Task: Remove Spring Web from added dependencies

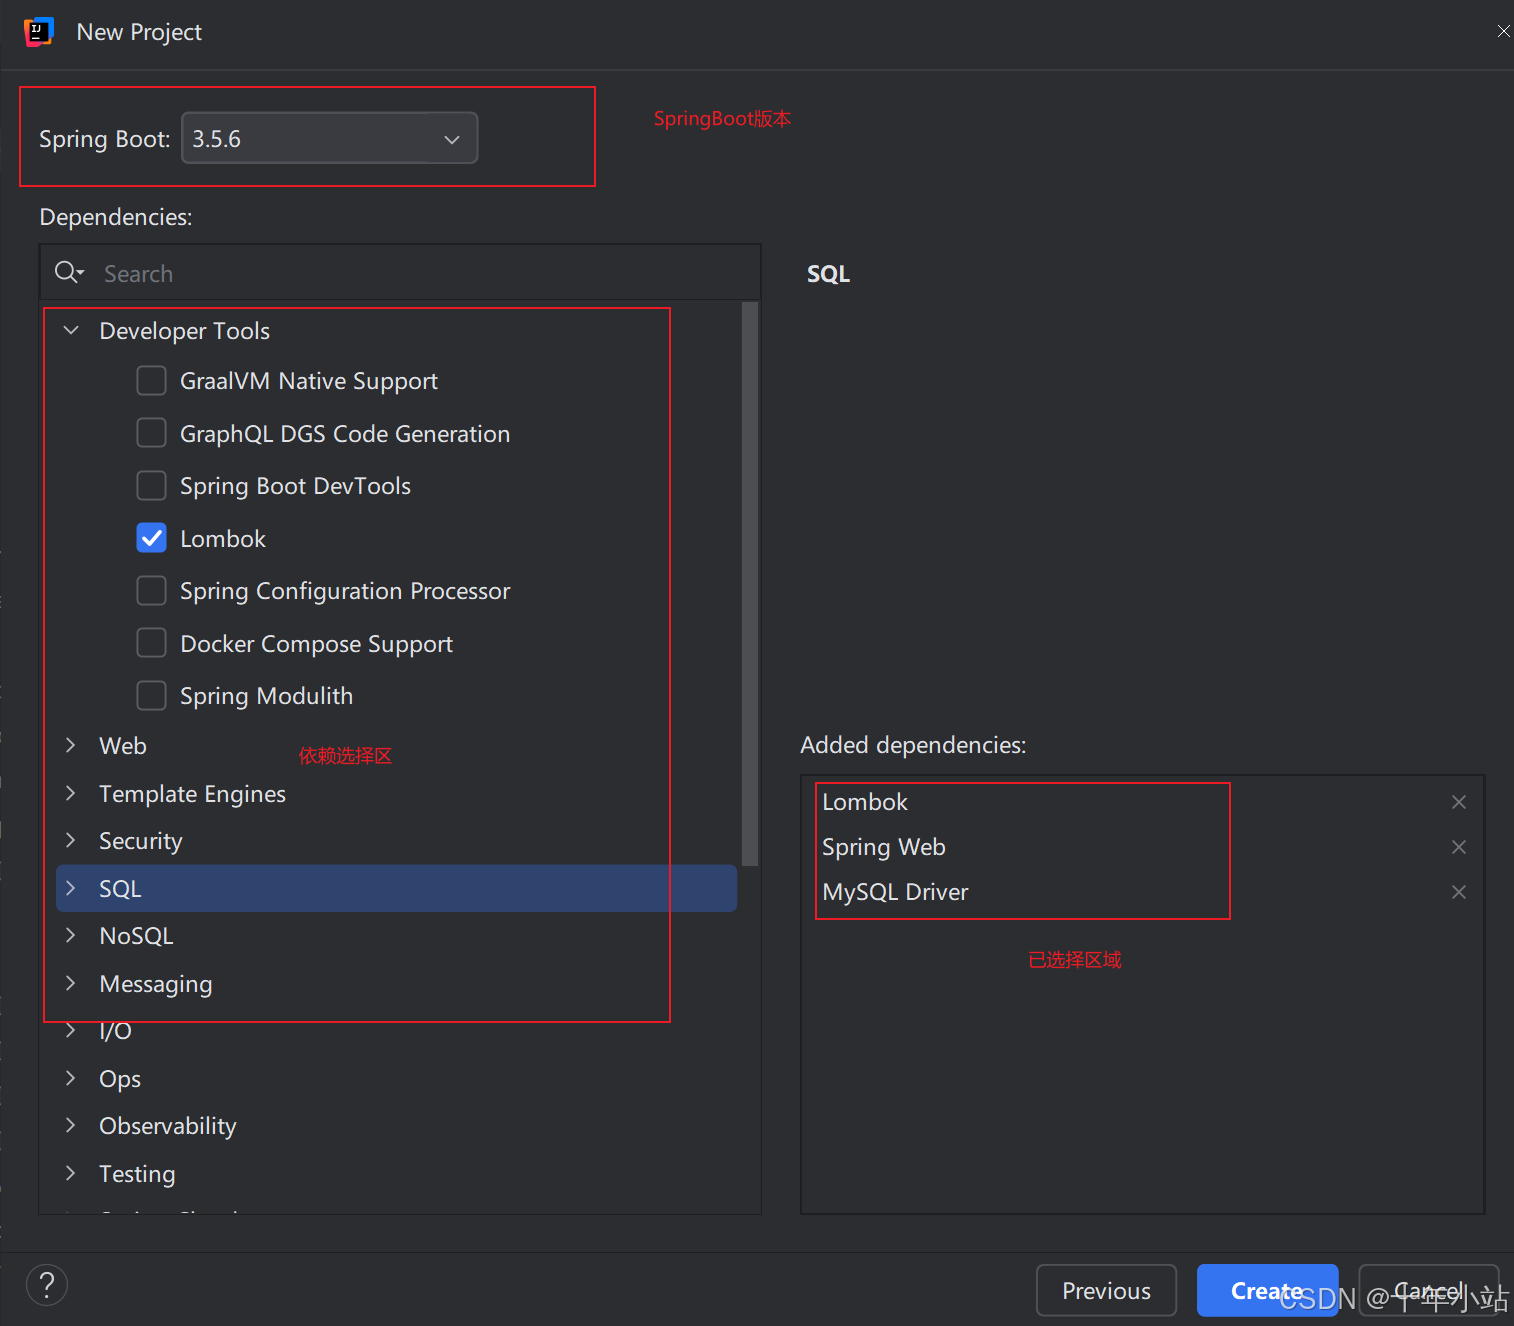Action: 1459,847
